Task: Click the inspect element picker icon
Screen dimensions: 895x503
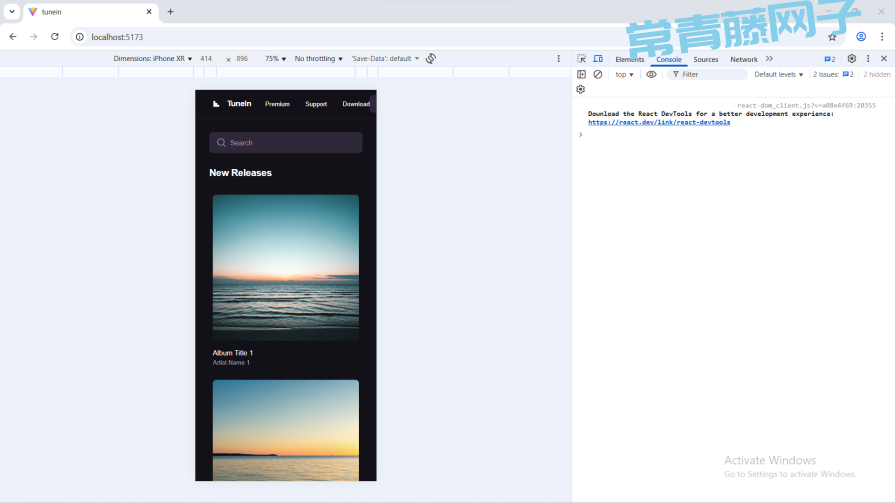Action: [x=581, y=59]
